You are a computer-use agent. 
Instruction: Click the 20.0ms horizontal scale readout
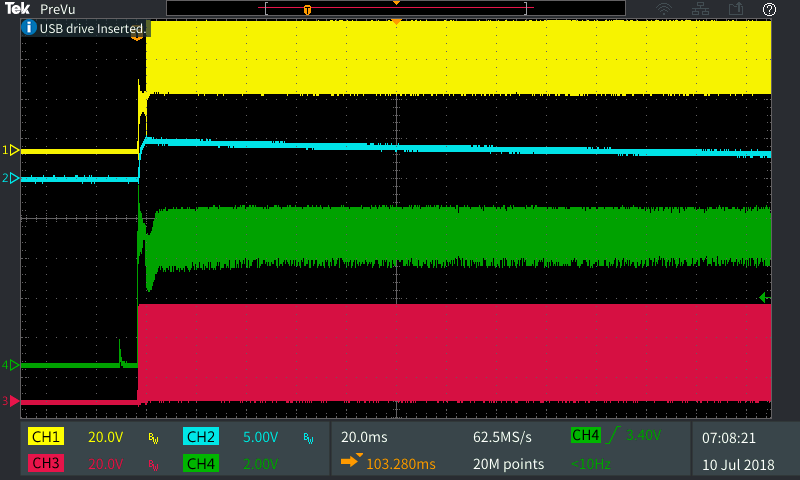tap(364, 437)
